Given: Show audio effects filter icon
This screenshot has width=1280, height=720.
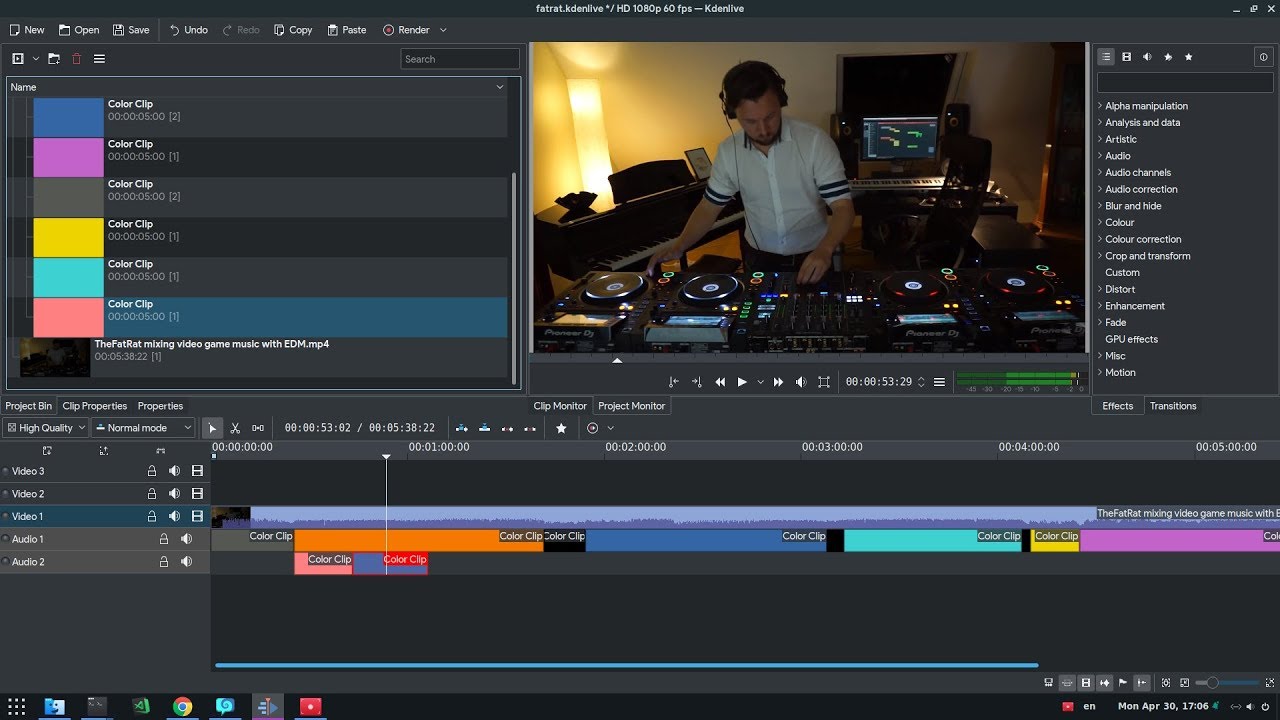Looking at the screenshot, I should coord(1147,57).
